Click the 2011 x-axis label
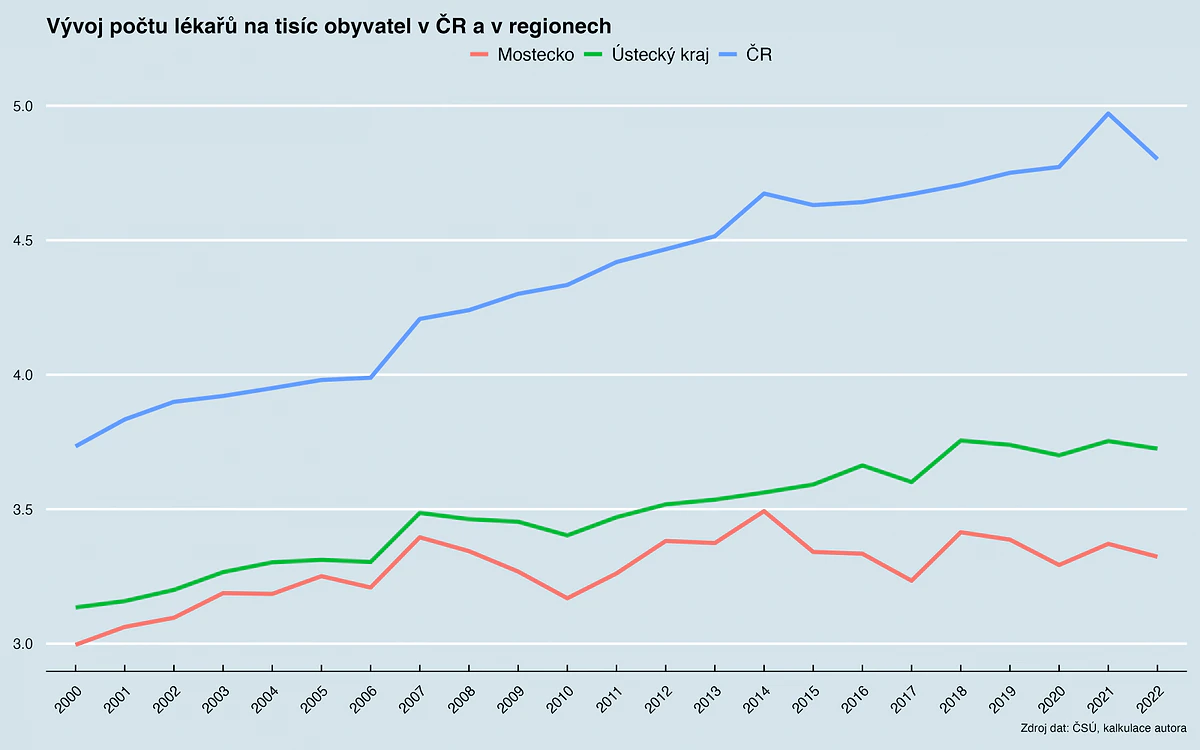Image resolution: width=1200 pixels, height=750 pixels. 607,699
